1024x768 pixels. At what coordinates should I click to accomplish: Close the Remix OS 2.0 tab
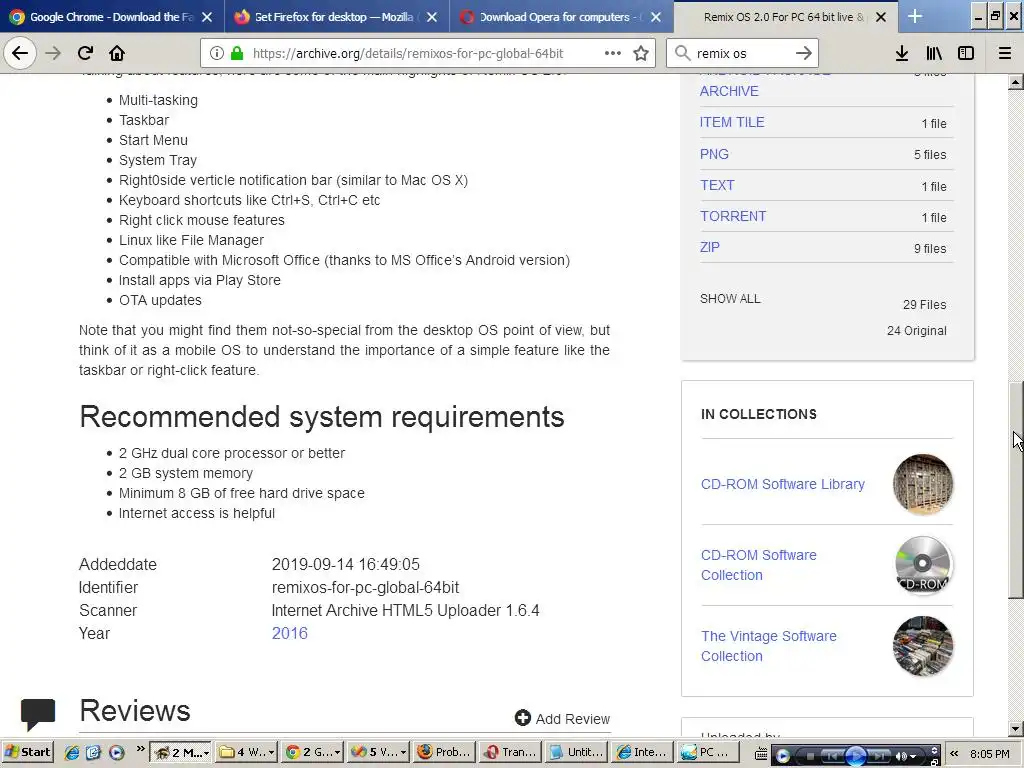click(x=881, y=17)
